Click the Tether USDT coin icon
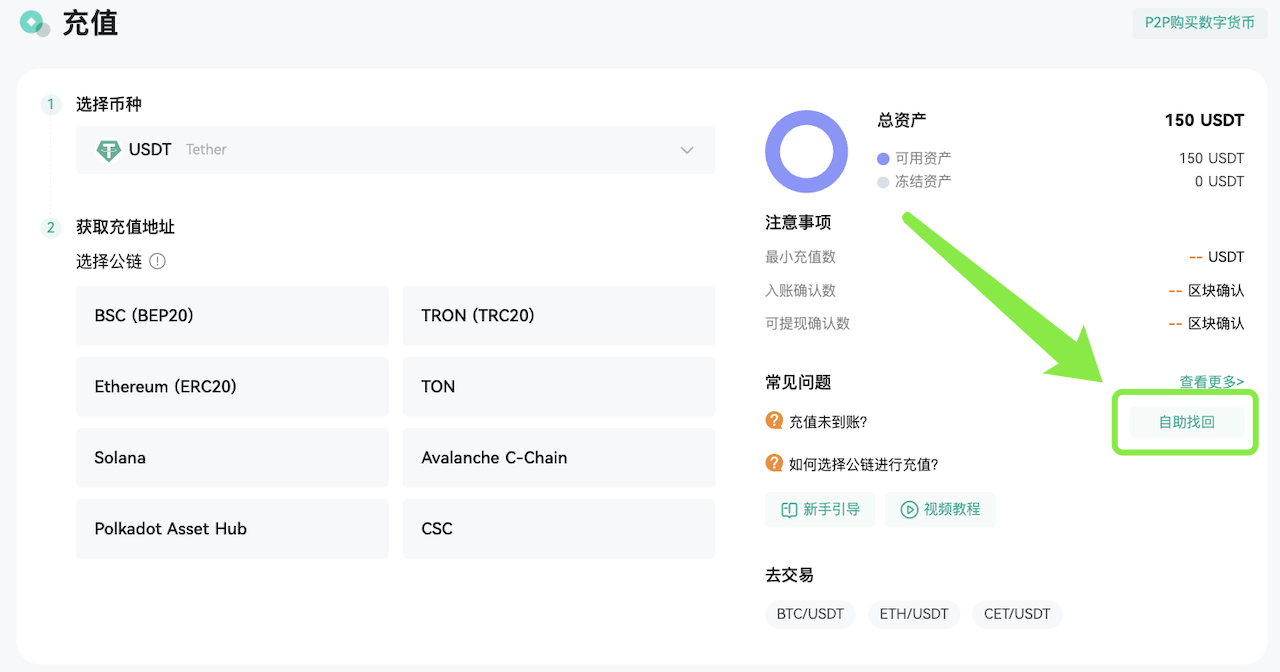This screenshot has height=672, width=1280. 108,150
